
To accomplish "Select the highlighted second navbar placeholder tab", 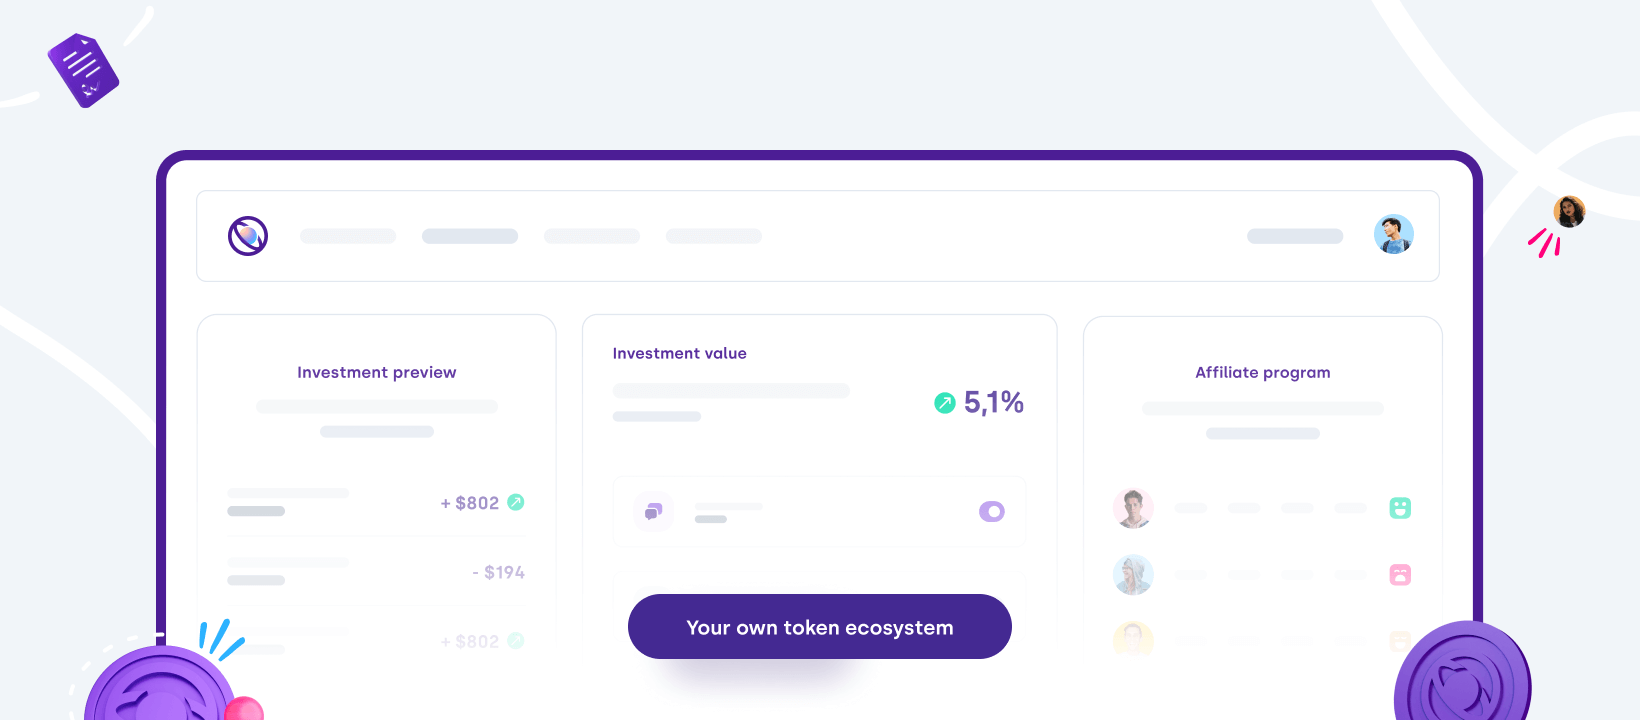I will (470, 236).
